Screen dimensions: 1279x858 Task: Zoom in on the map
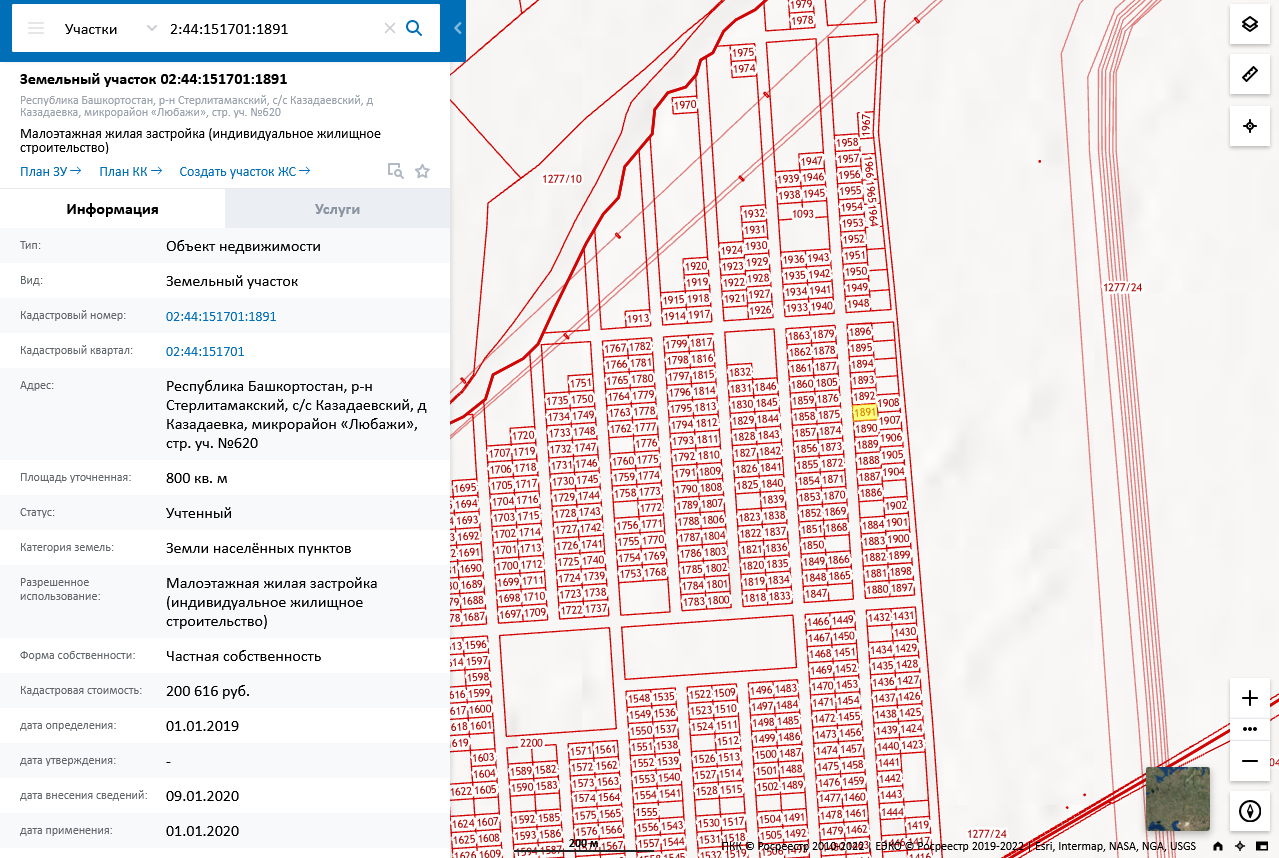point(1249,698)
